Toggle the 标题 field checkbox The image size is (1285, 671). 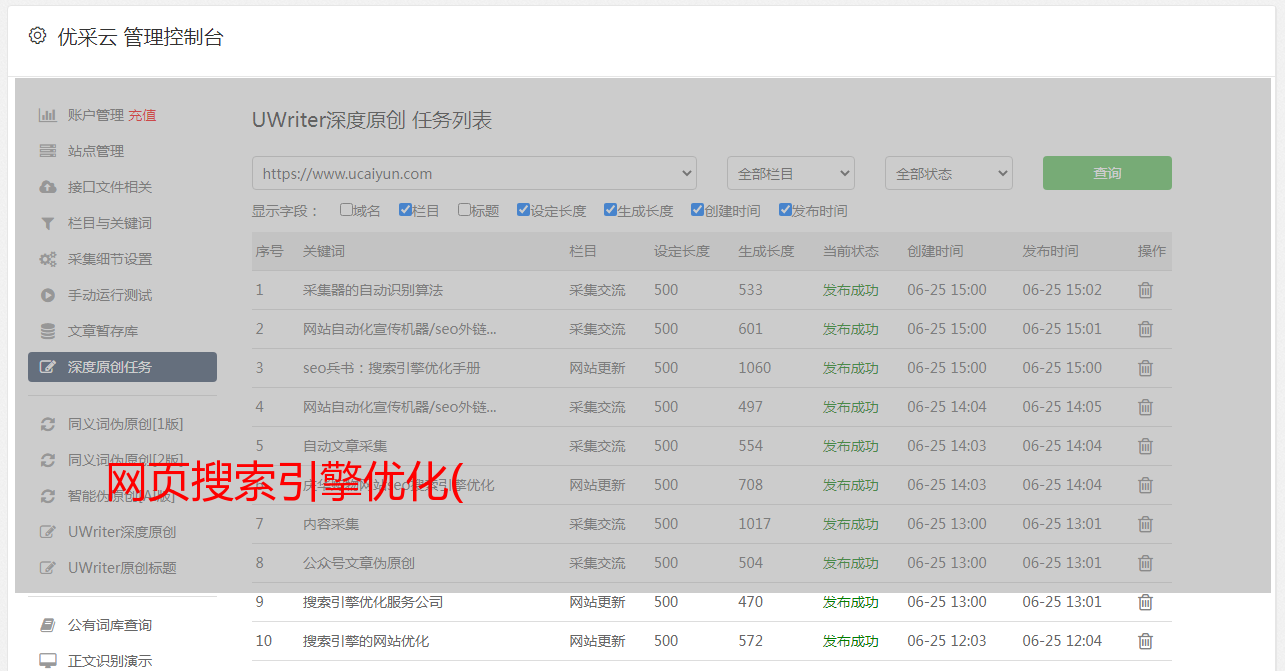click(x=464, y=210)
